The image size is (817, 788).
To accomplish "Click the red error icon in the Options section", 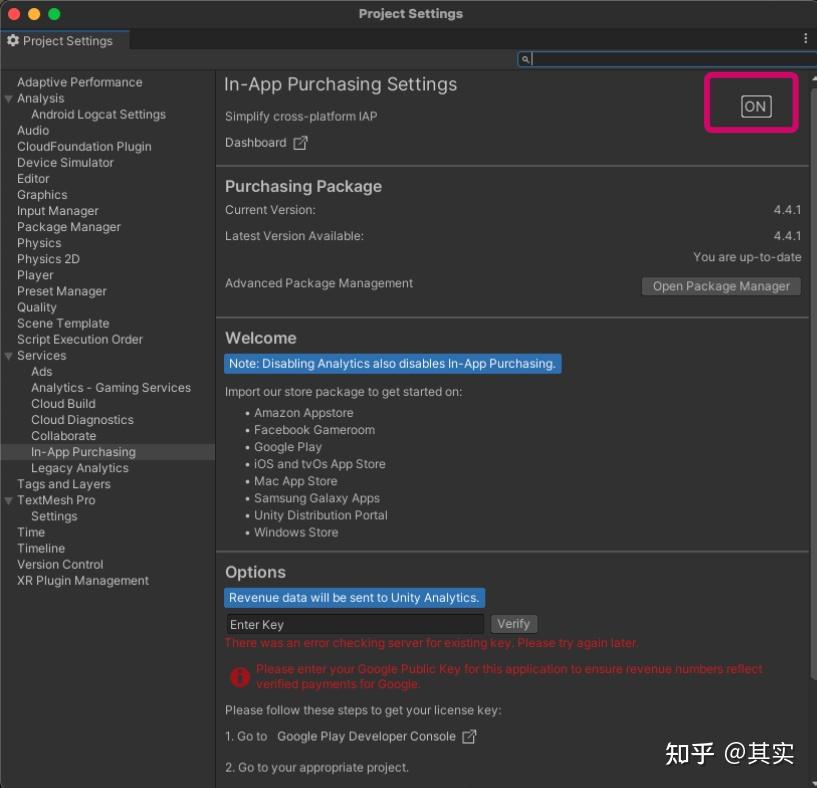I will coord(239,677).
